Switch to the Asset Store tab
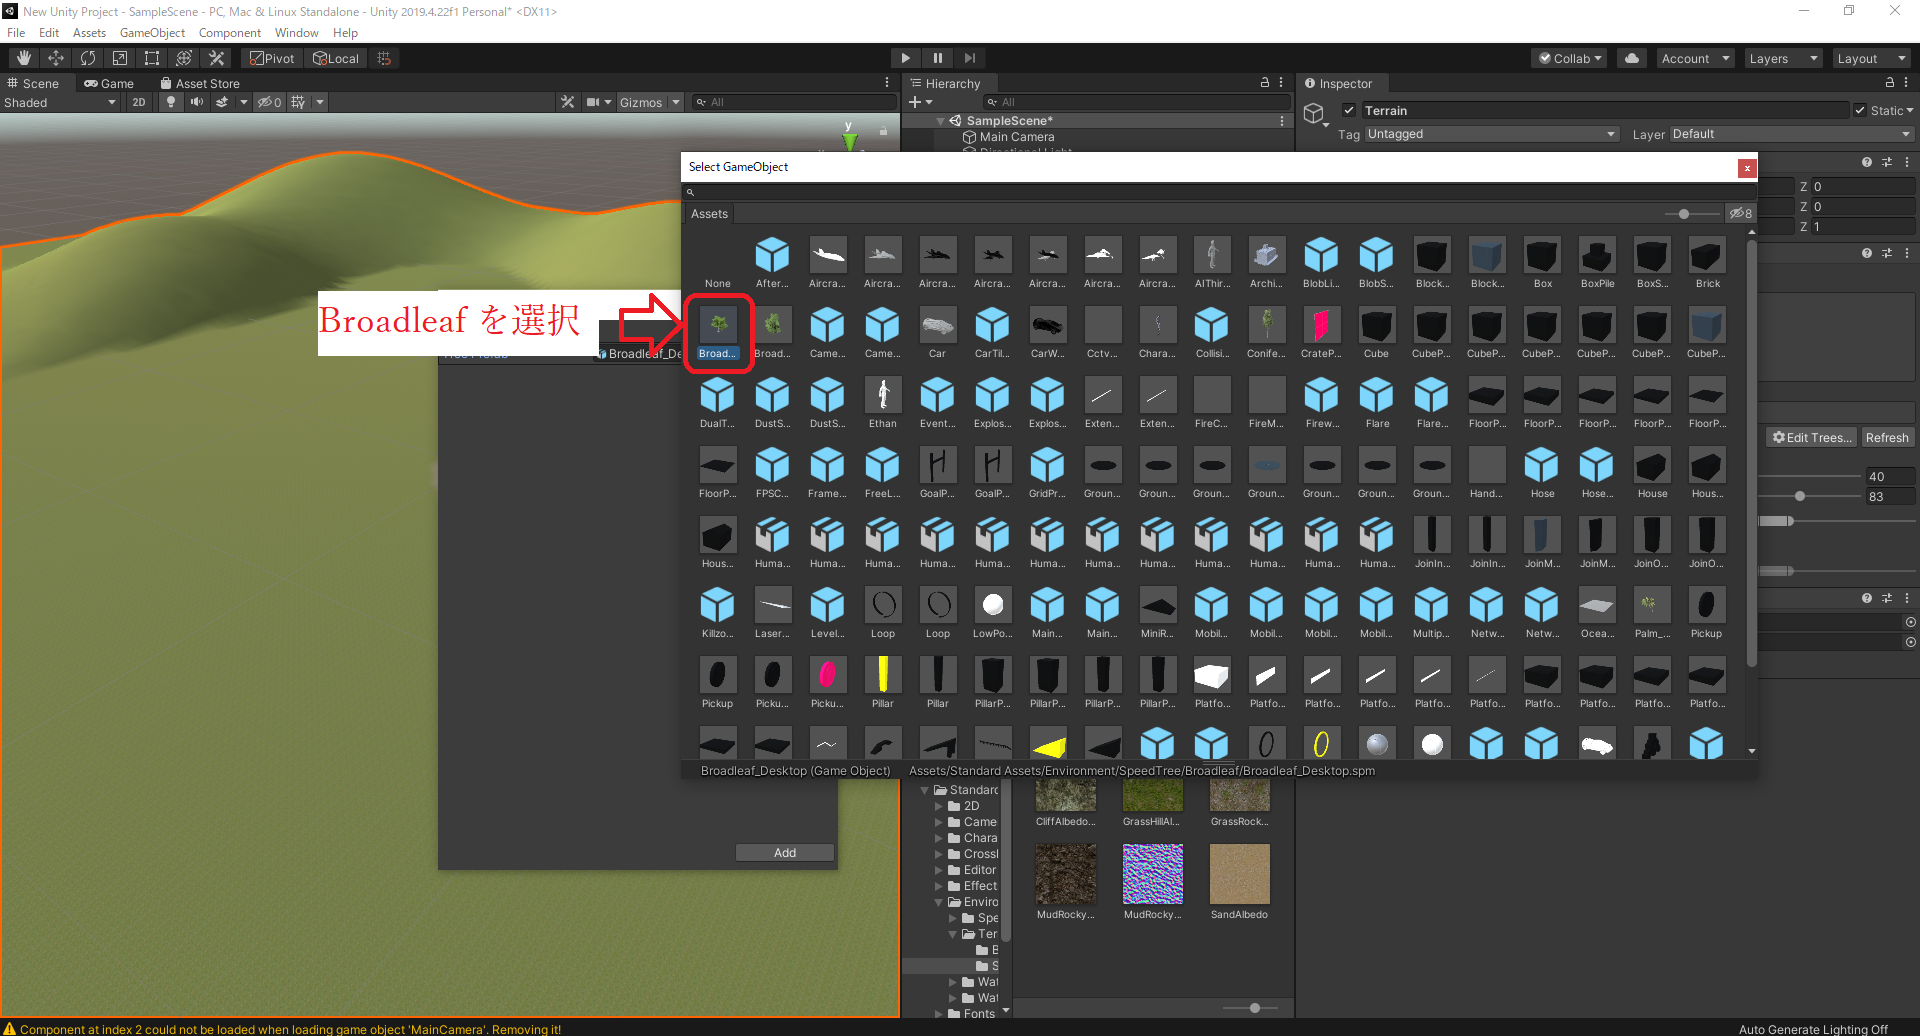The image size is (1920, 1036). click(x=200, y=83)
